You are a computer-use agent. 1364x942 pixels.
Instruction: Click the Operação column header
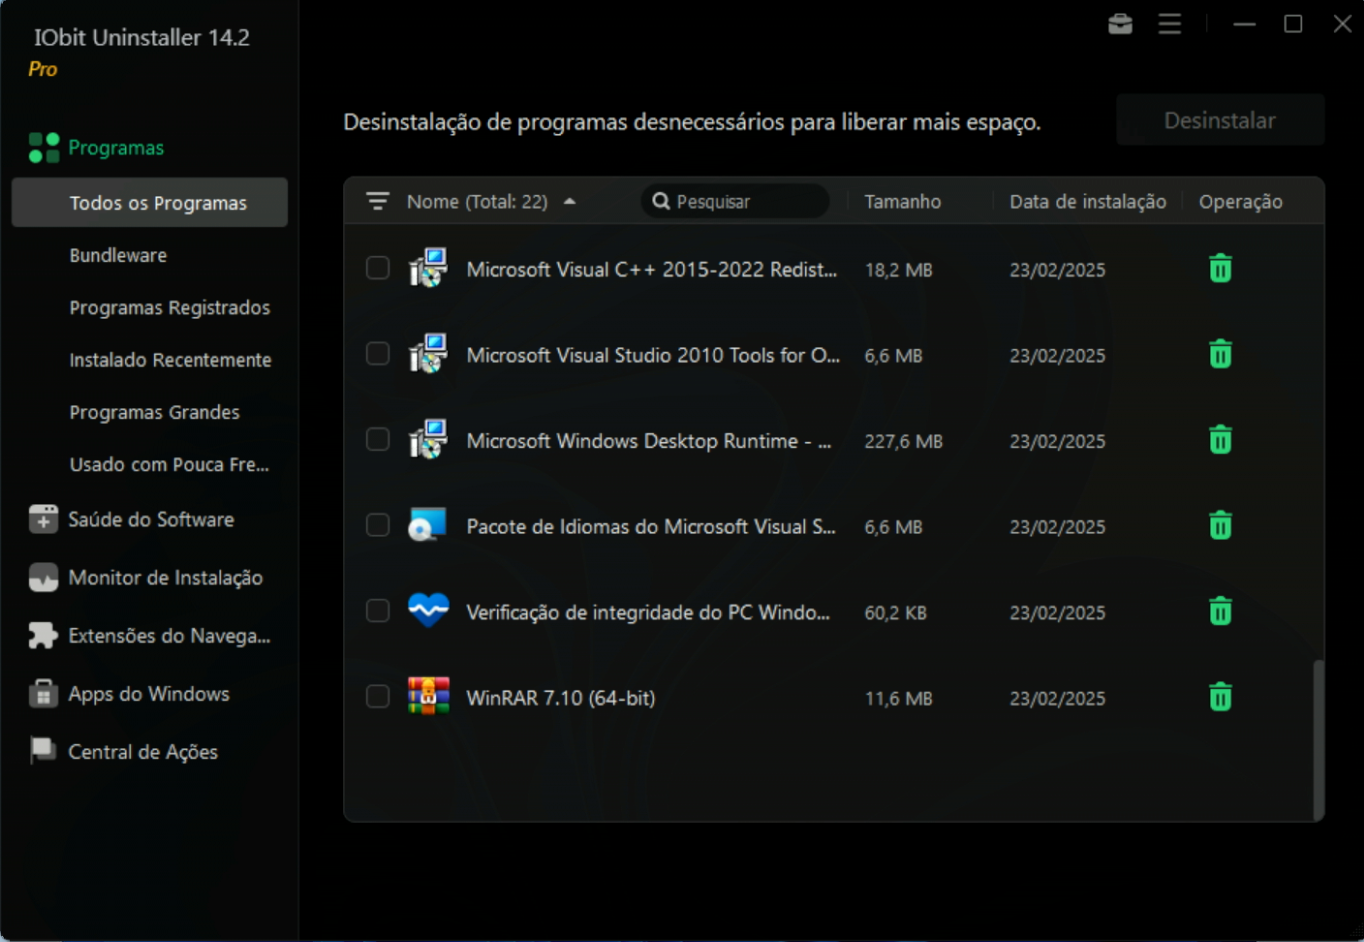tap(1241, 201)
